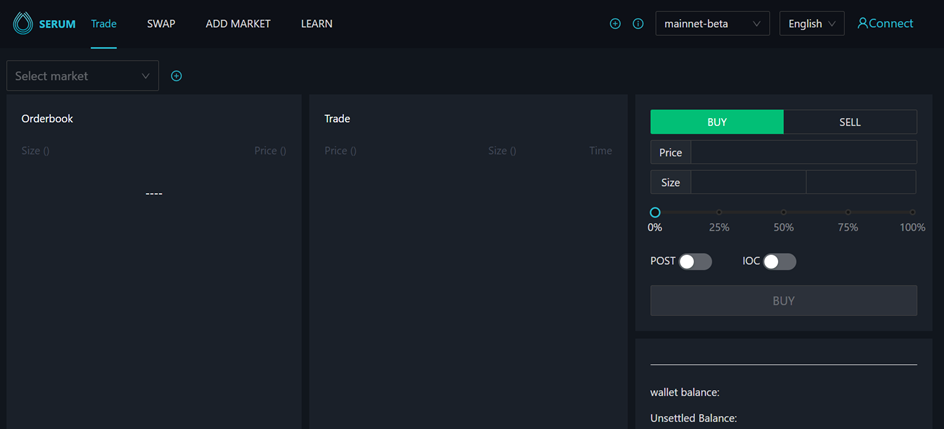The height and width of the screenshot is (429, 944).
Task: Focus the Price input field
Action: pos(804,152)
